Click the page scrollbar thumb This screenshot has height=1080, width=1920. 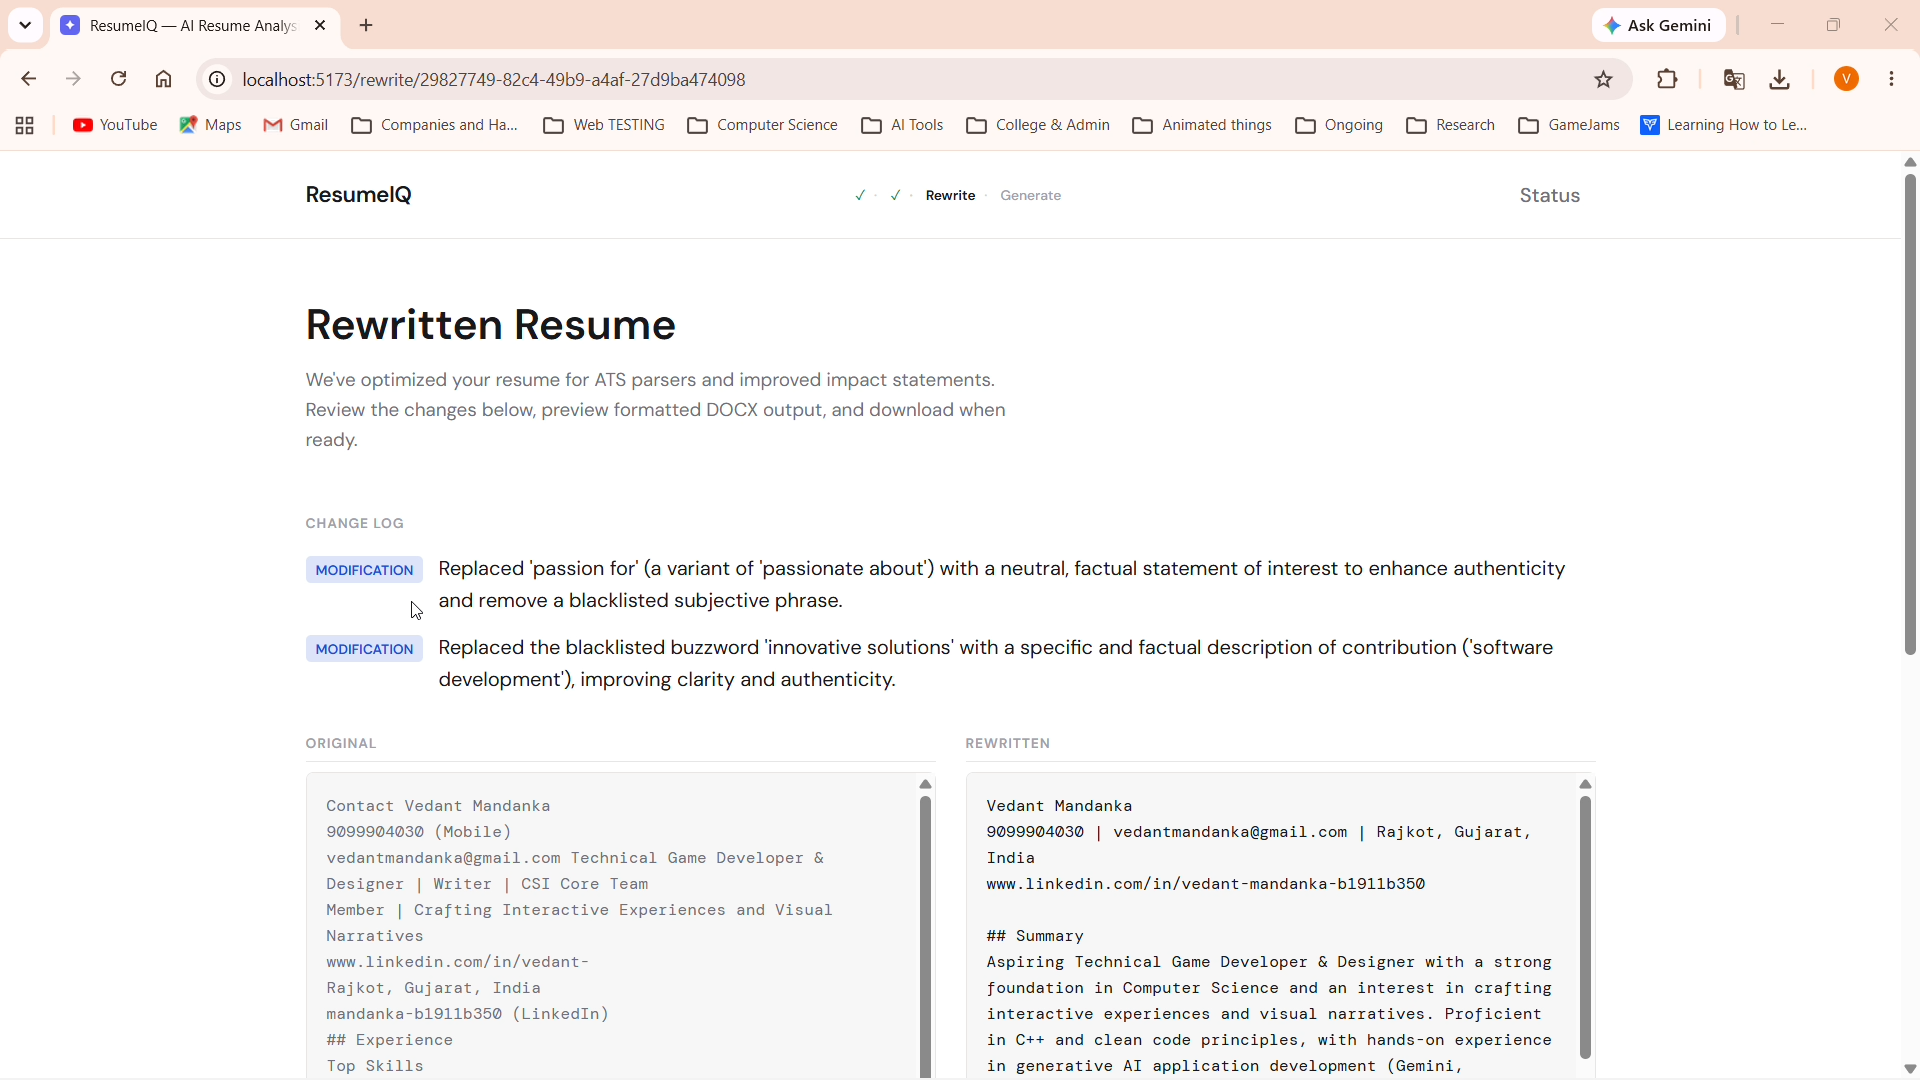tap(1910, 415)
